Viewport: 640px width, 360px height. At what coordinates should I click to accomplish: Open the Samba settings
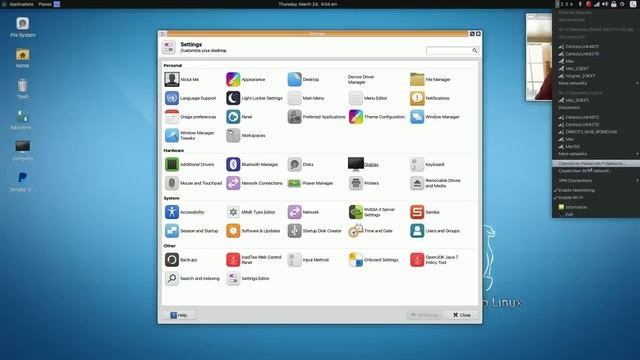pyautogui.click(x=424, y=212)
